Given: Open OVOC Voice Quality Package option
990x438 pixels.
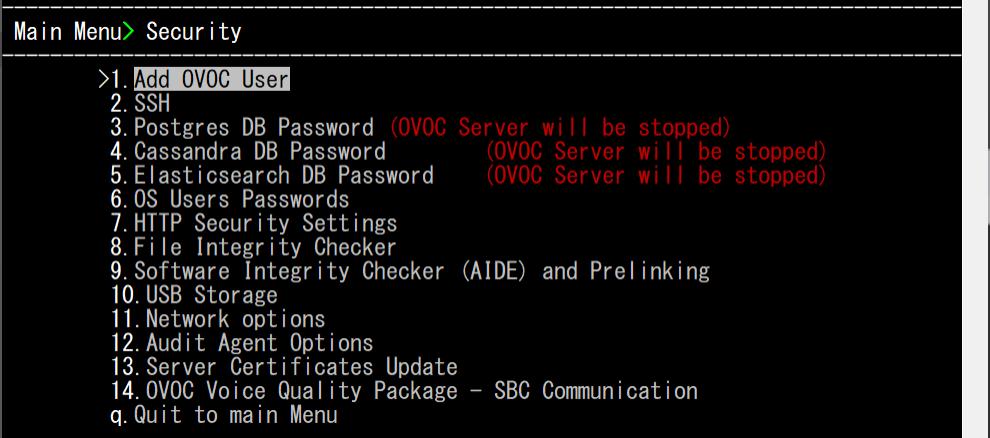Looking at the screenshot, I should coord(421,391).
